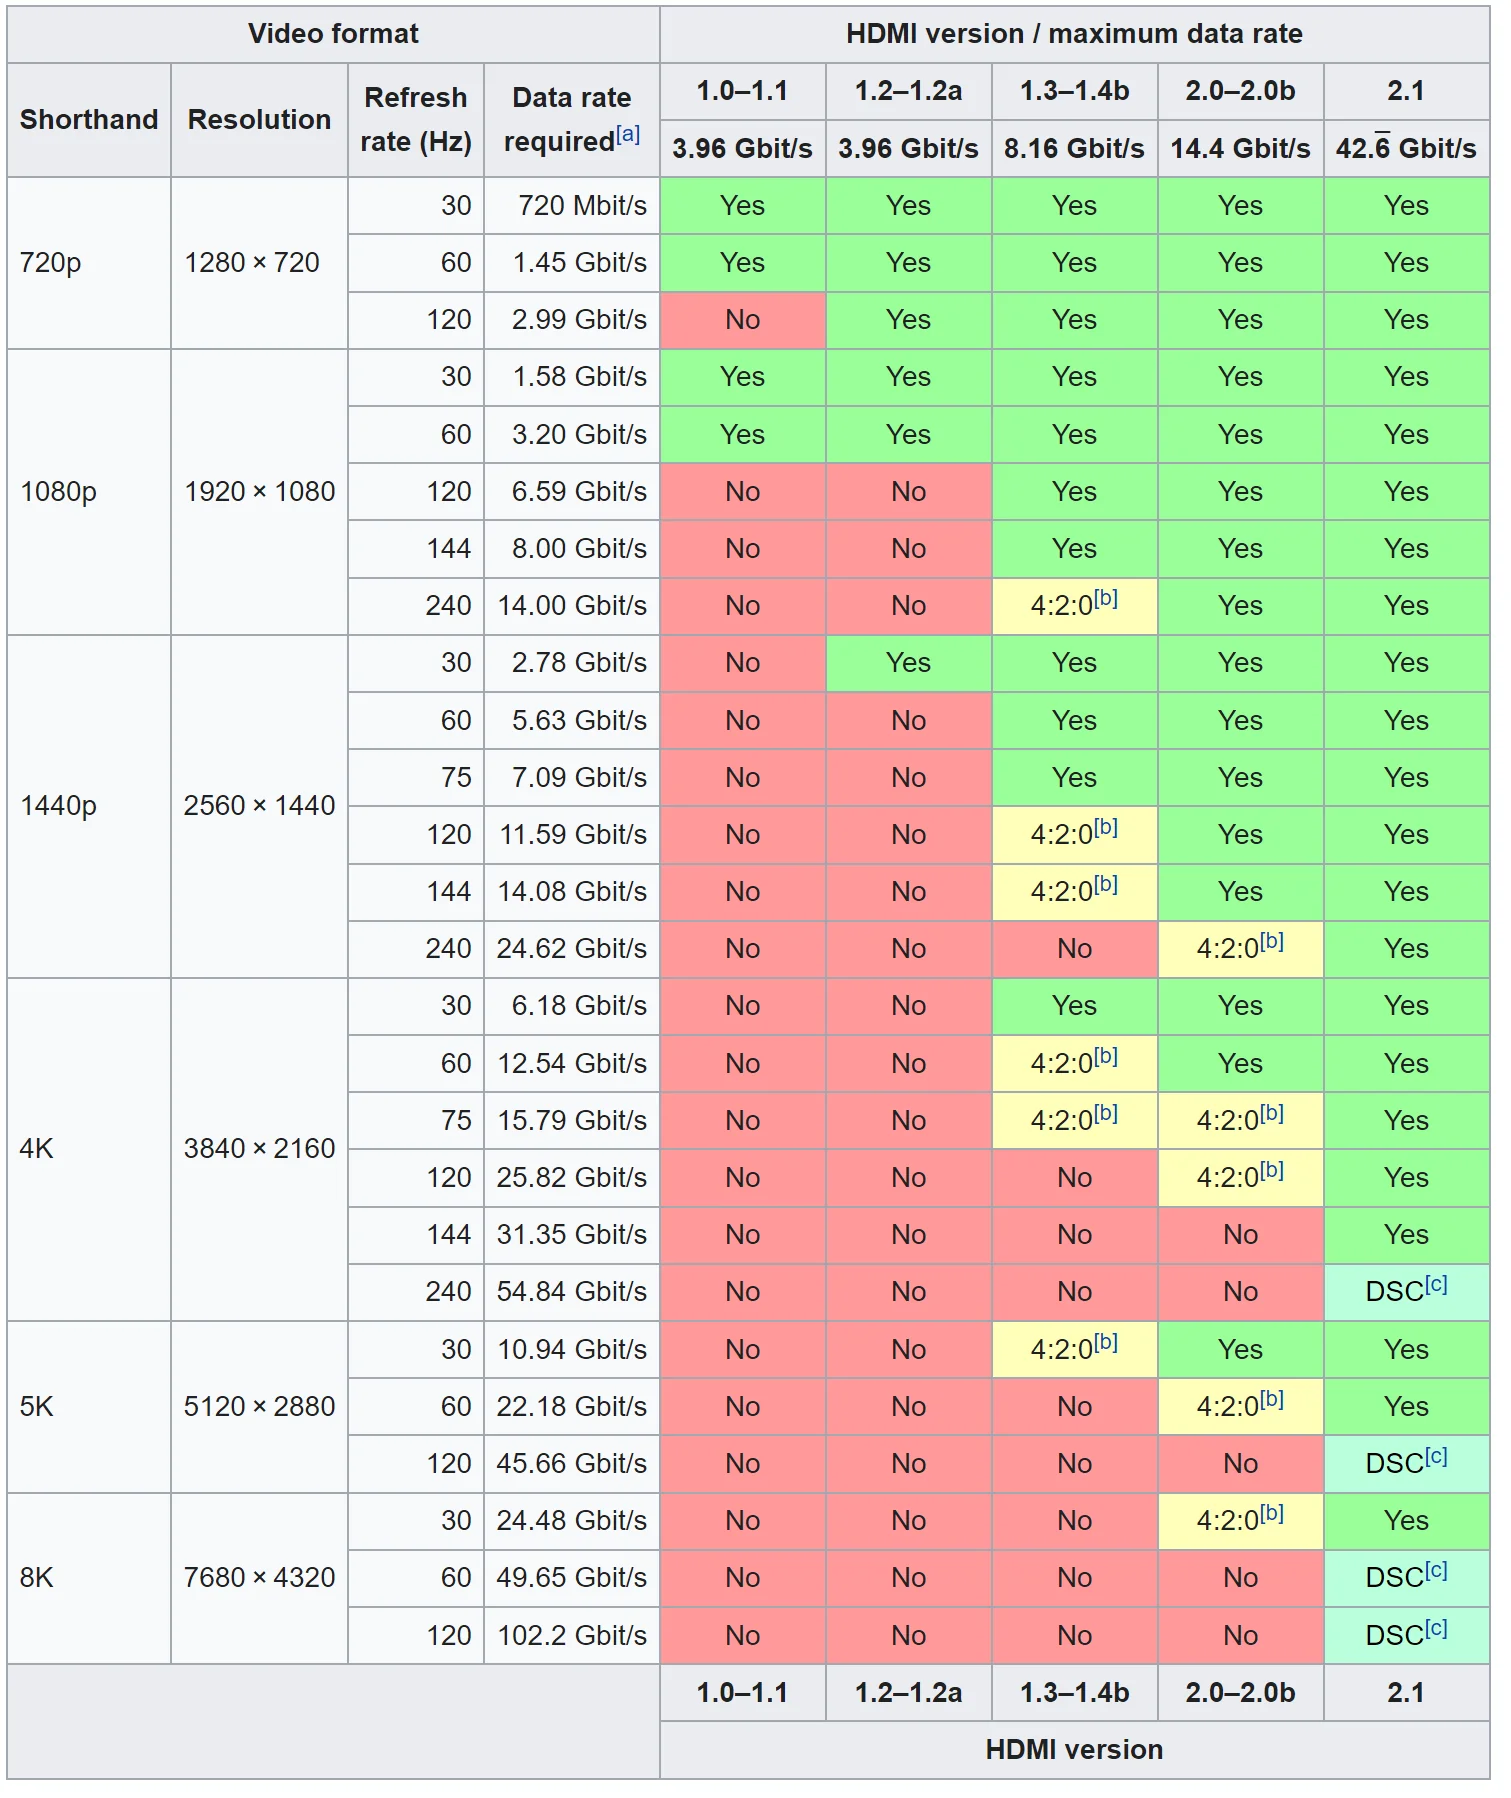Open footnote [a] beside Data rate required

pos(628,134)
